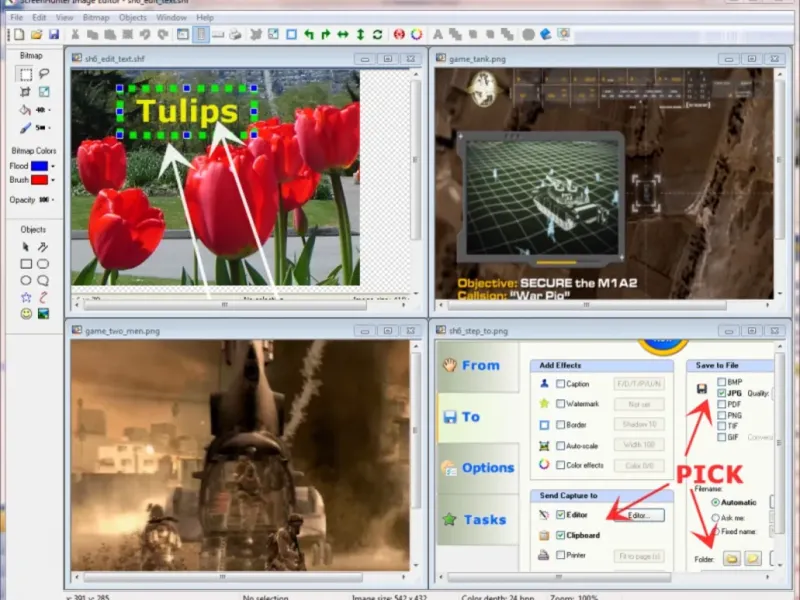Image resolution: width=800 pixels, height=600 pixels.
Task: Expand the Brush color dropdown arrow
Action: 53,180
